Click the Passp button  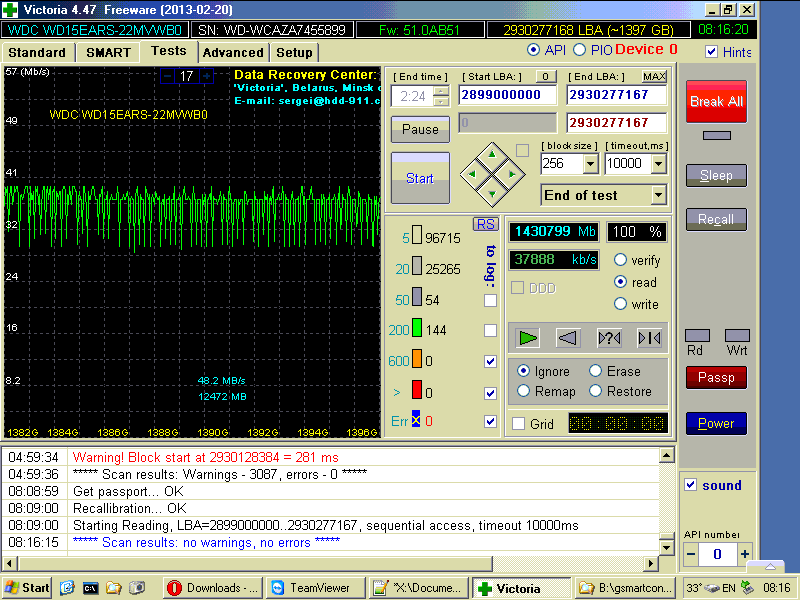pos(716,378)
